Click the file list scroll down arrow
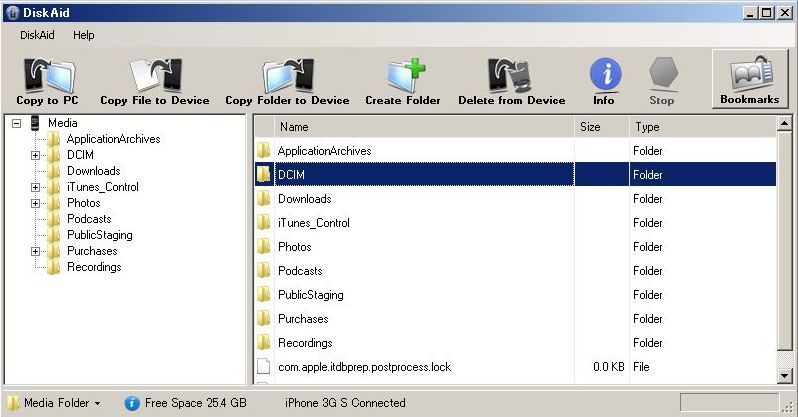The image size is (798, 417). click(784, 376)
